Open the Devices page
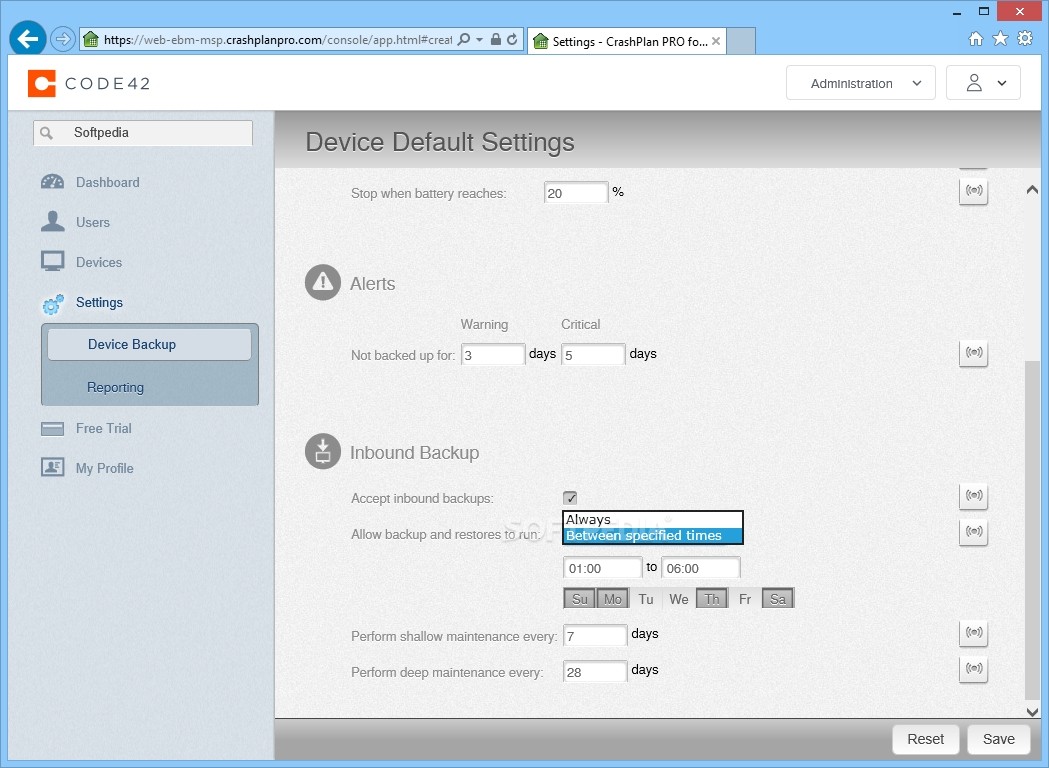This screenshot has width=1049, height=768. (x=99, y=262)
